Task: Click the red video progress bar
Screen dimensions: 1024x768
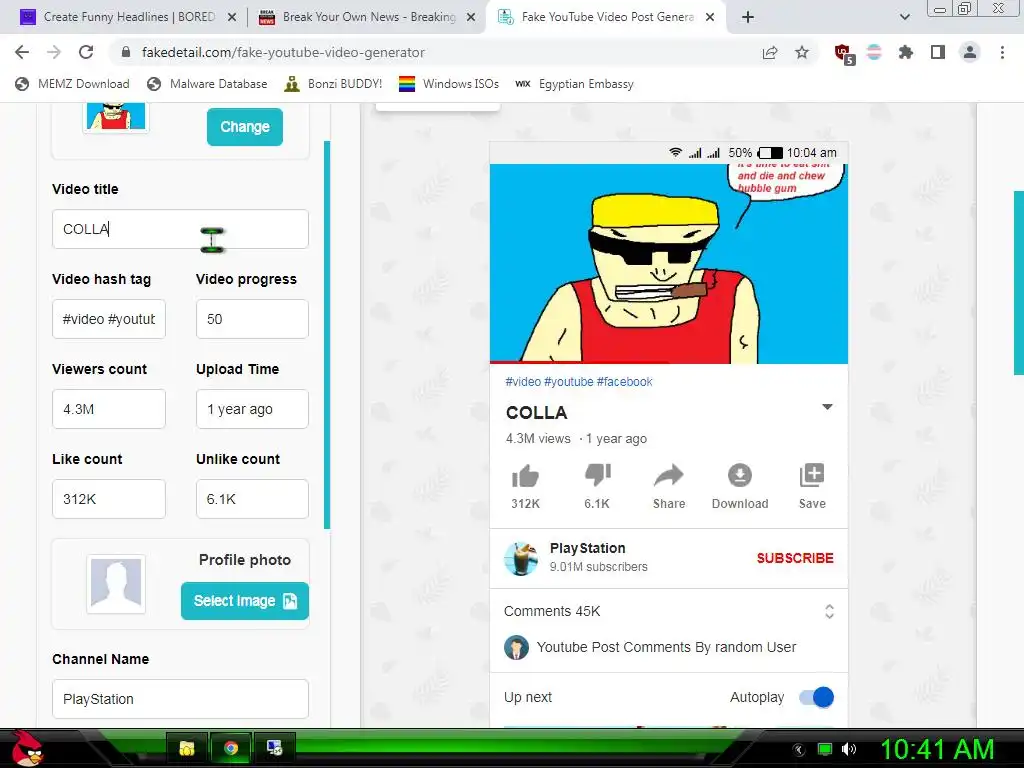Action: [x=579, y=362]
